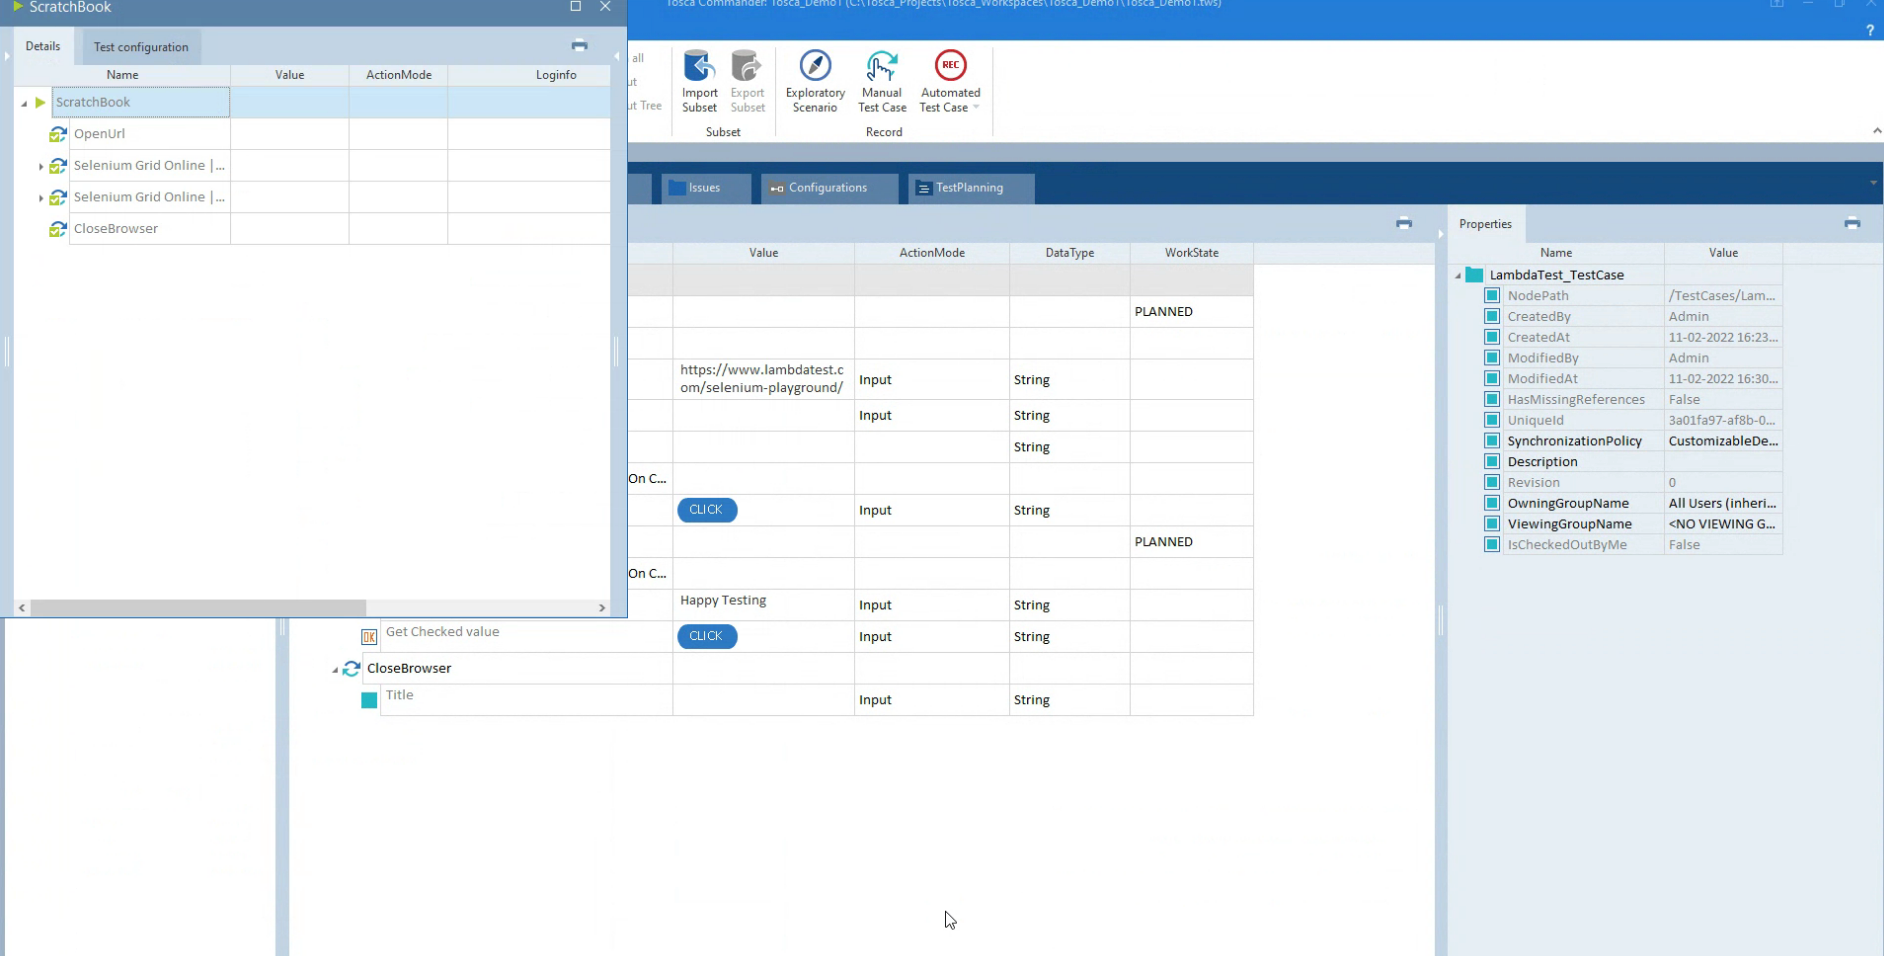
Task: Click the print icon in ScratchBook panel
Action: [x=579, y=46]
